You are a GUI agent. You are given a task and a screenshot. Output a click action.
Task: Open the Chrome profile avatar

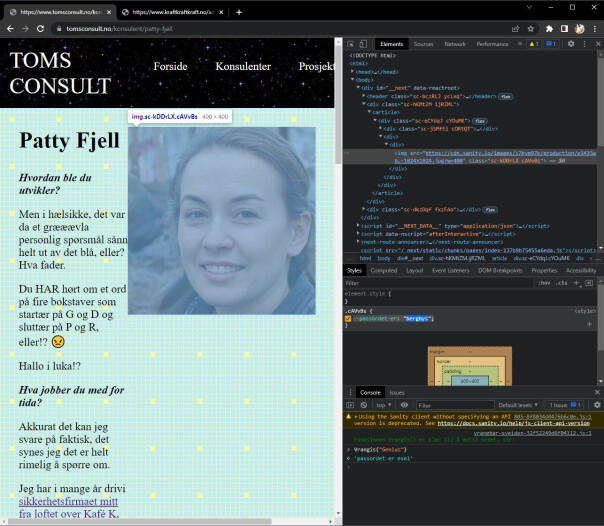[x=580, y=29]
